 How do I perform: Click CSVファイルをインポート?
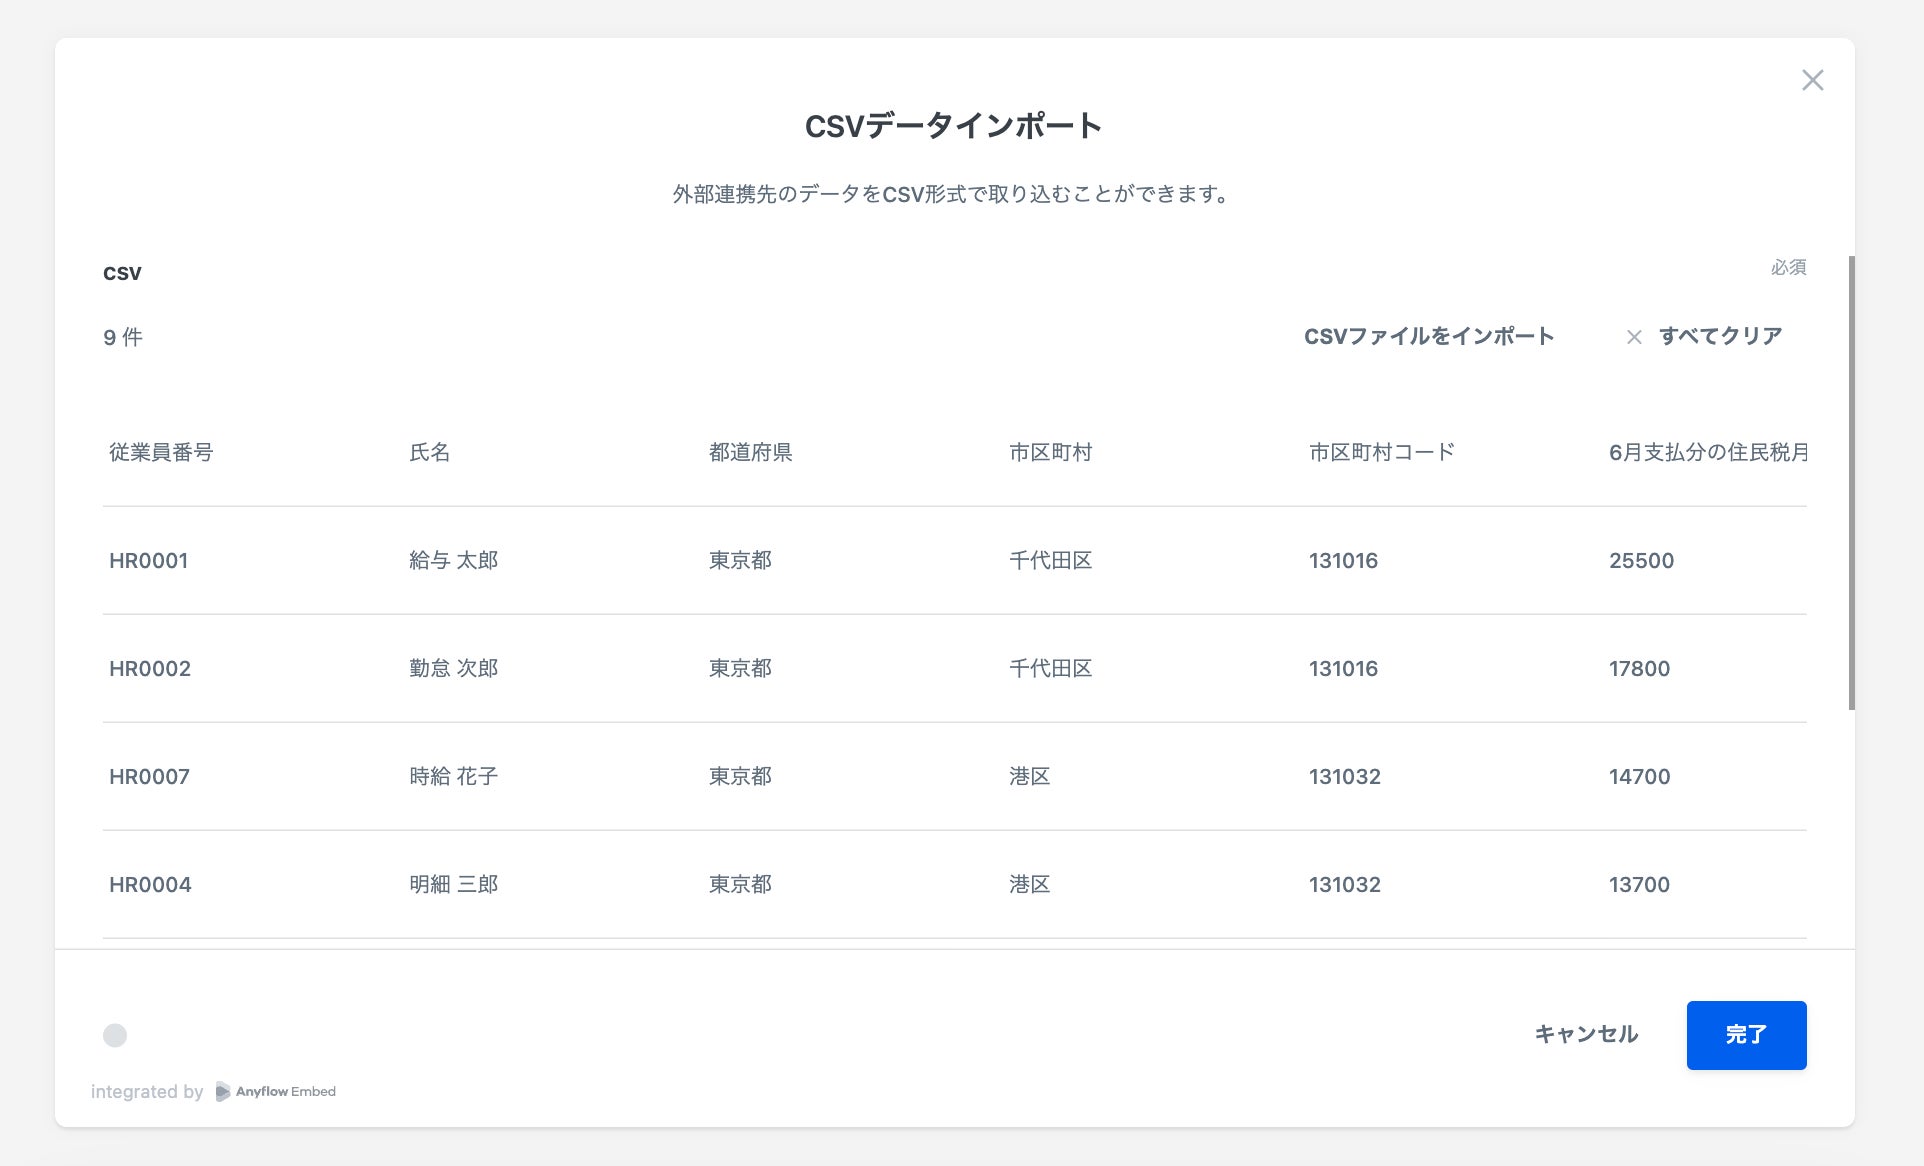click(x=1428, y=336)
